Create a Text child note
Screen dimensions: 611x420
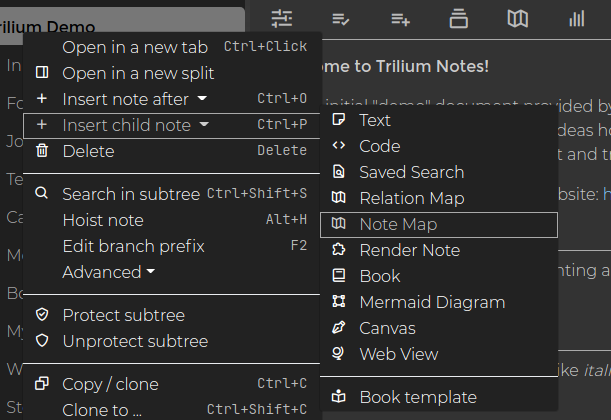tap(439, 120)
